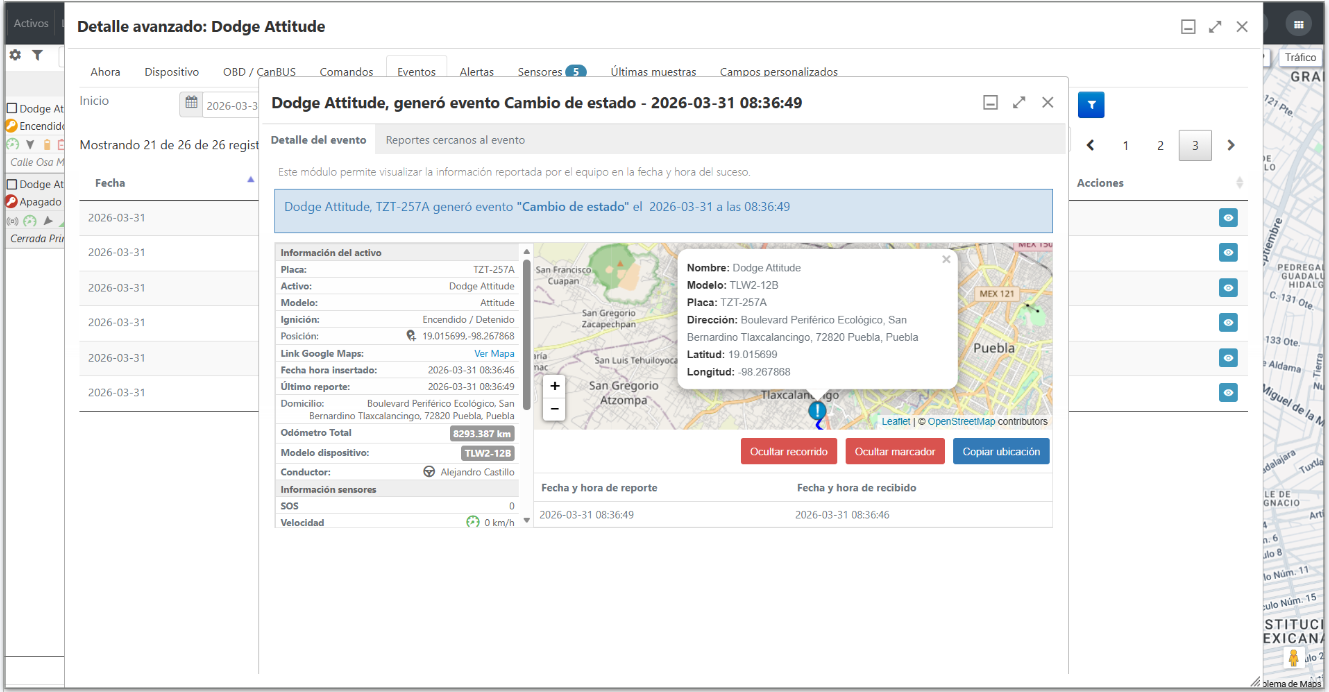Select the Reportes cercanos al evento tab
The width and height of the screenshot is (1329, 692).
tap(455, 140)
